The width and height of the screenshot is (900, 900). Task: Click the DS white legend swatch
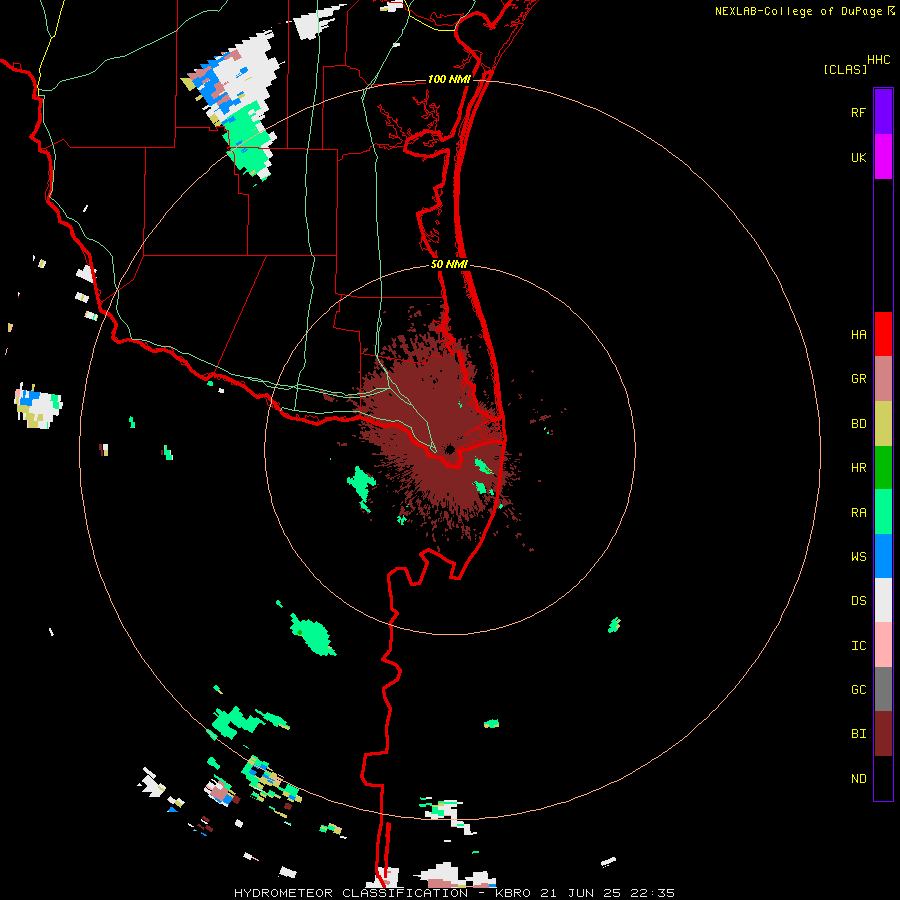tap(883, 600)
